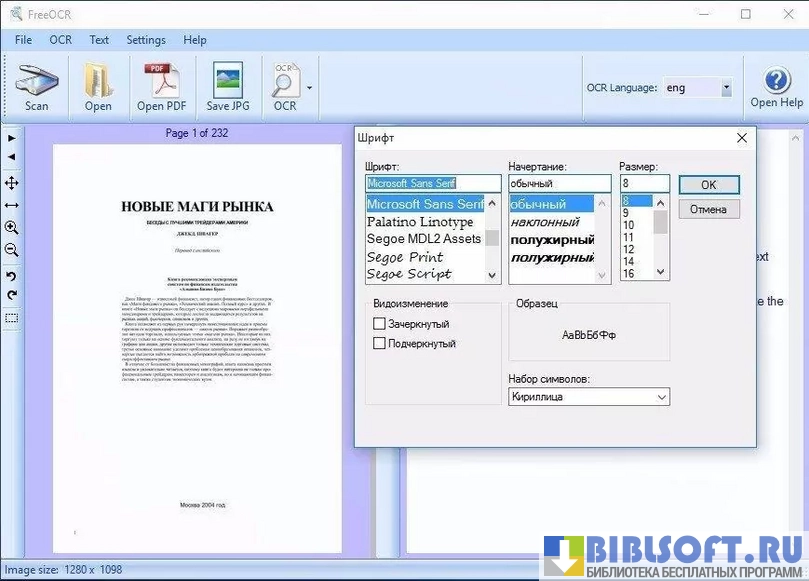Select Palatino Linotype in font list
This screenshot has width=809, height=581.
[420, 222]
